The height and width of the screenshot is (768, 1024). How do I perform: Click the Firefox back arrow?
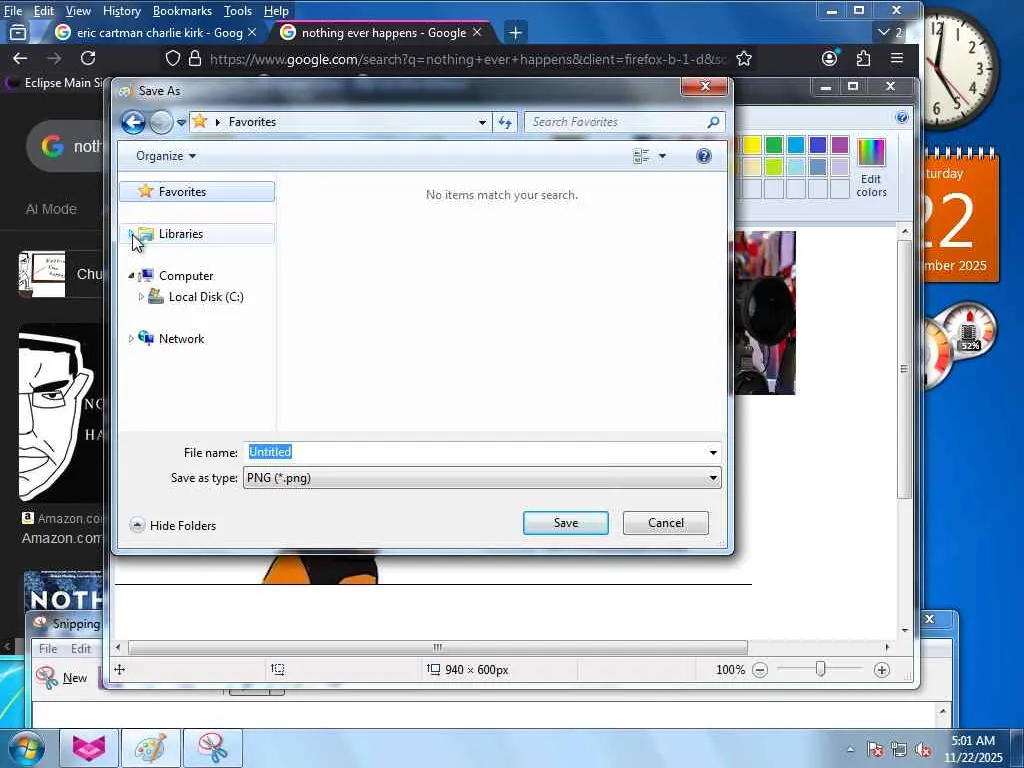click(20, 58)
